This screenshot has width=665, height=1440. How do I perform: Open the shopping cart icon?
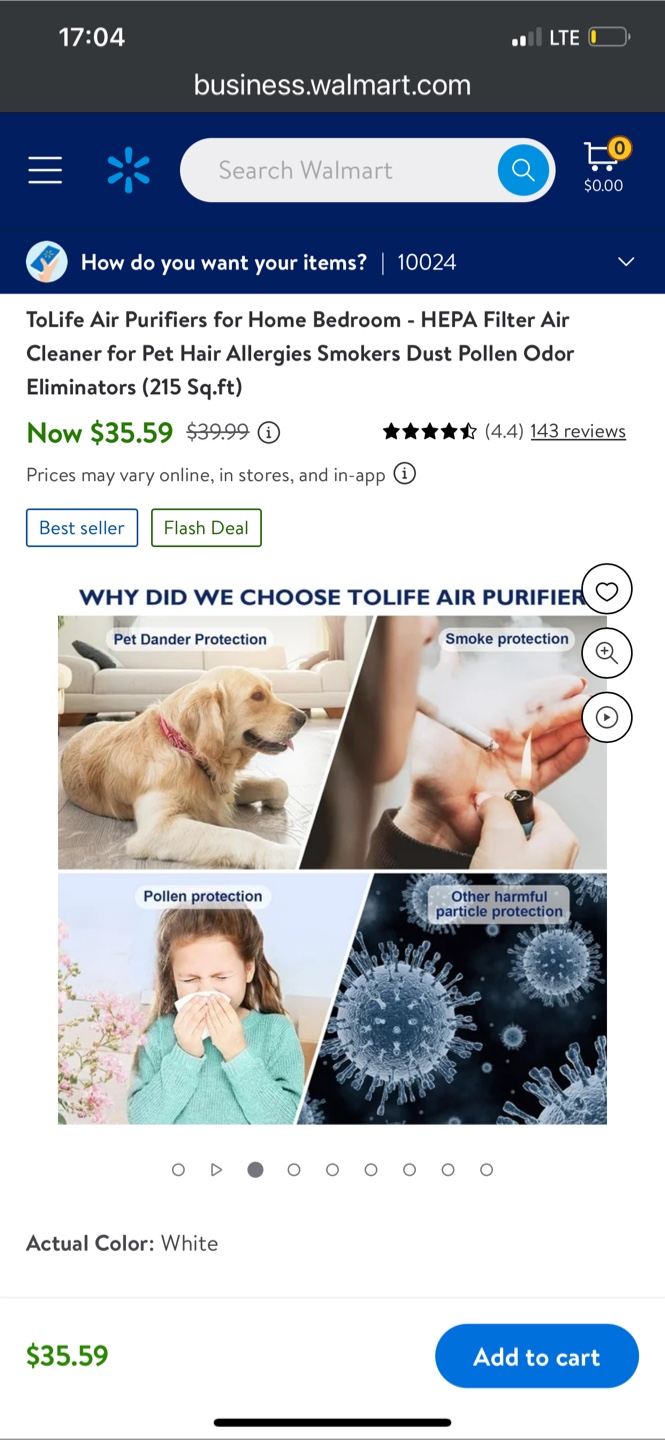[604, 166]
